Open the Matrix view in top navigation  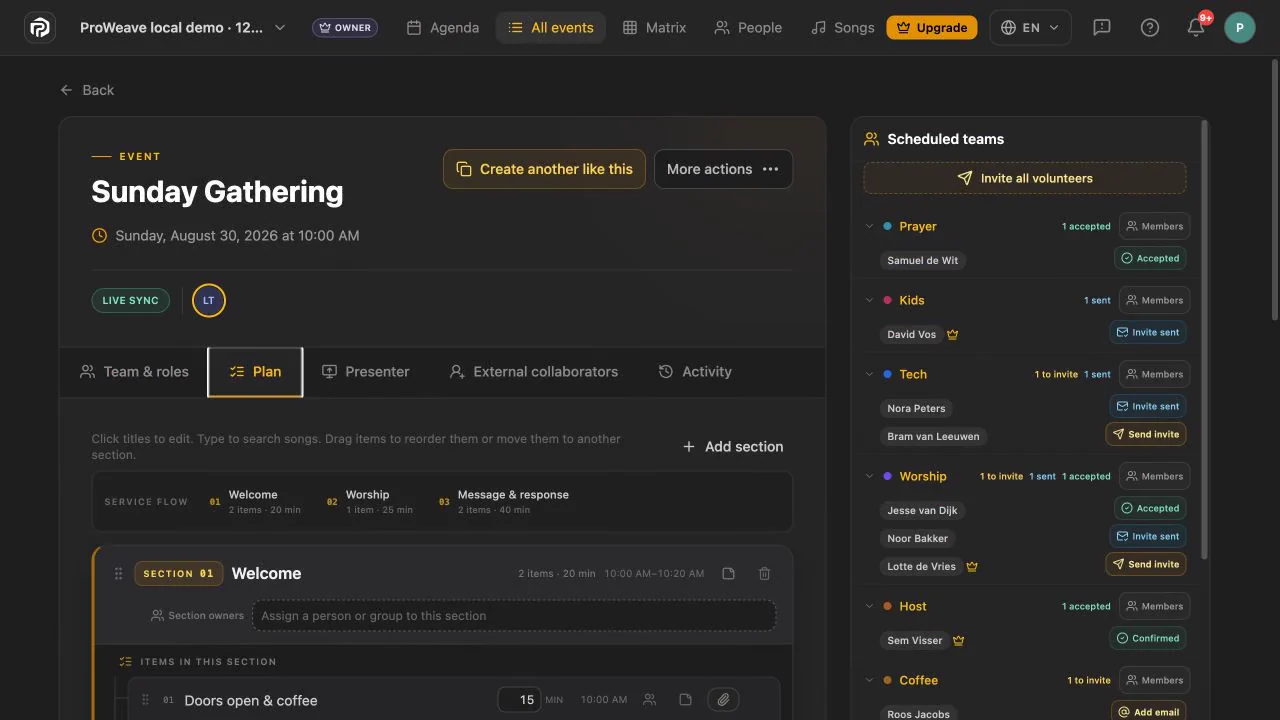click(x=654, y=28)
